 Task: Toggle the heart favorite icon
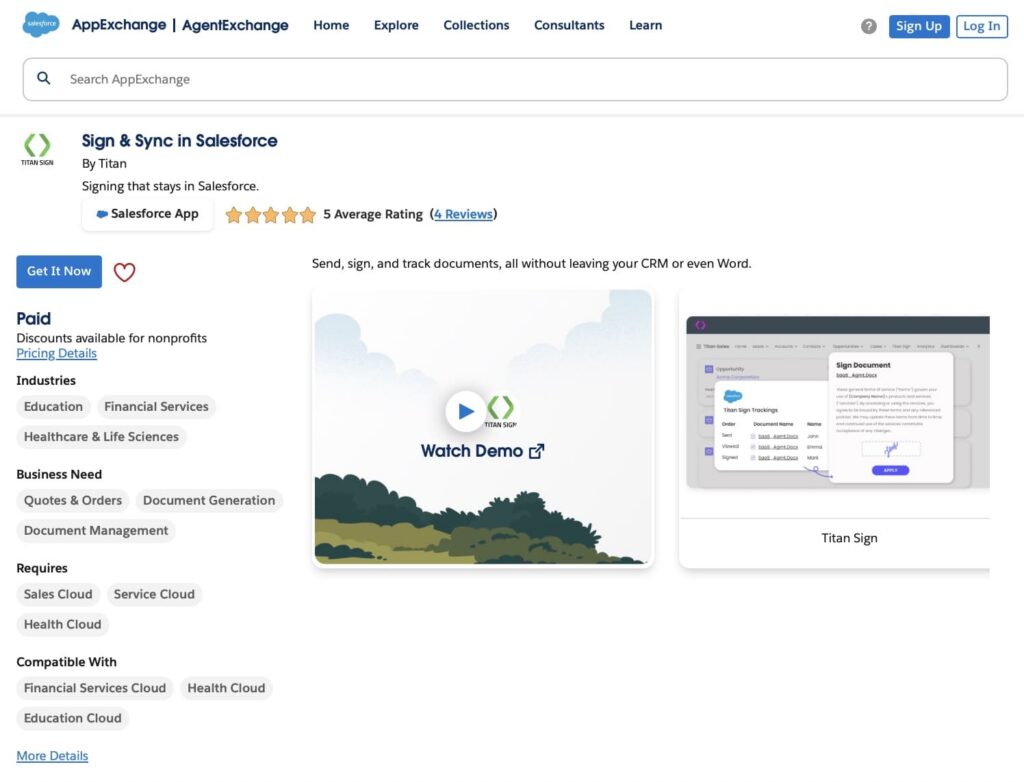point(124,271)
